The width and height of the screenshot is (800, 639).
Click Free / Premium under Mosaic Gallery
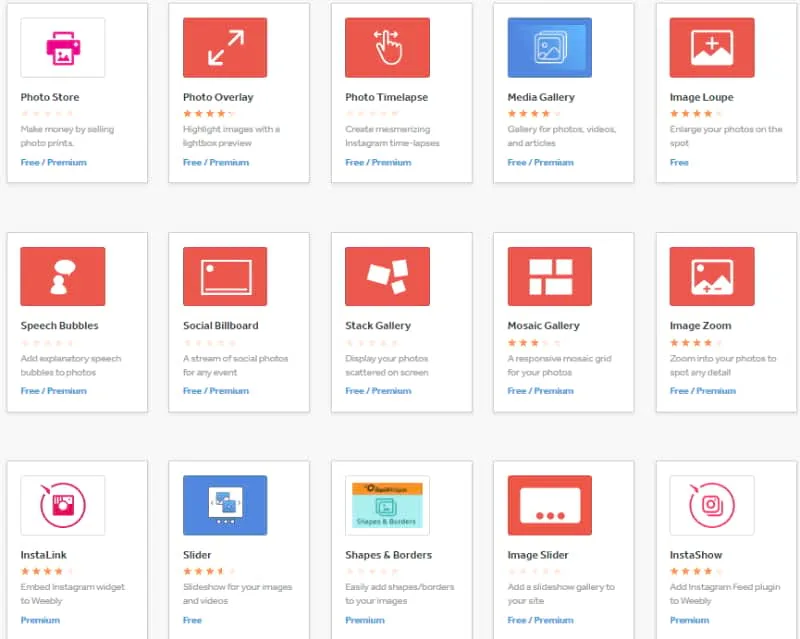540,391
